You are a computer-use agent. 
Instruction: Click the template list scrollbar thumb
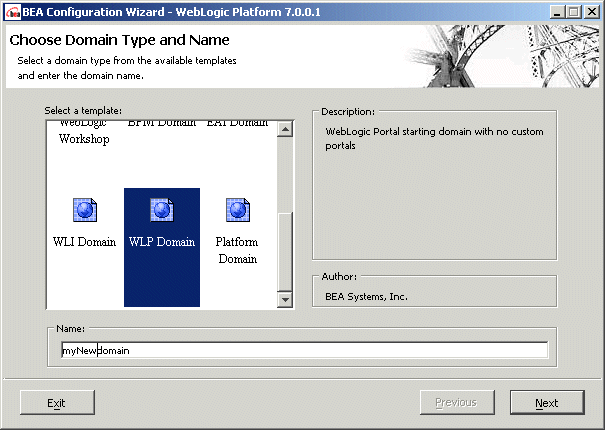285,252
